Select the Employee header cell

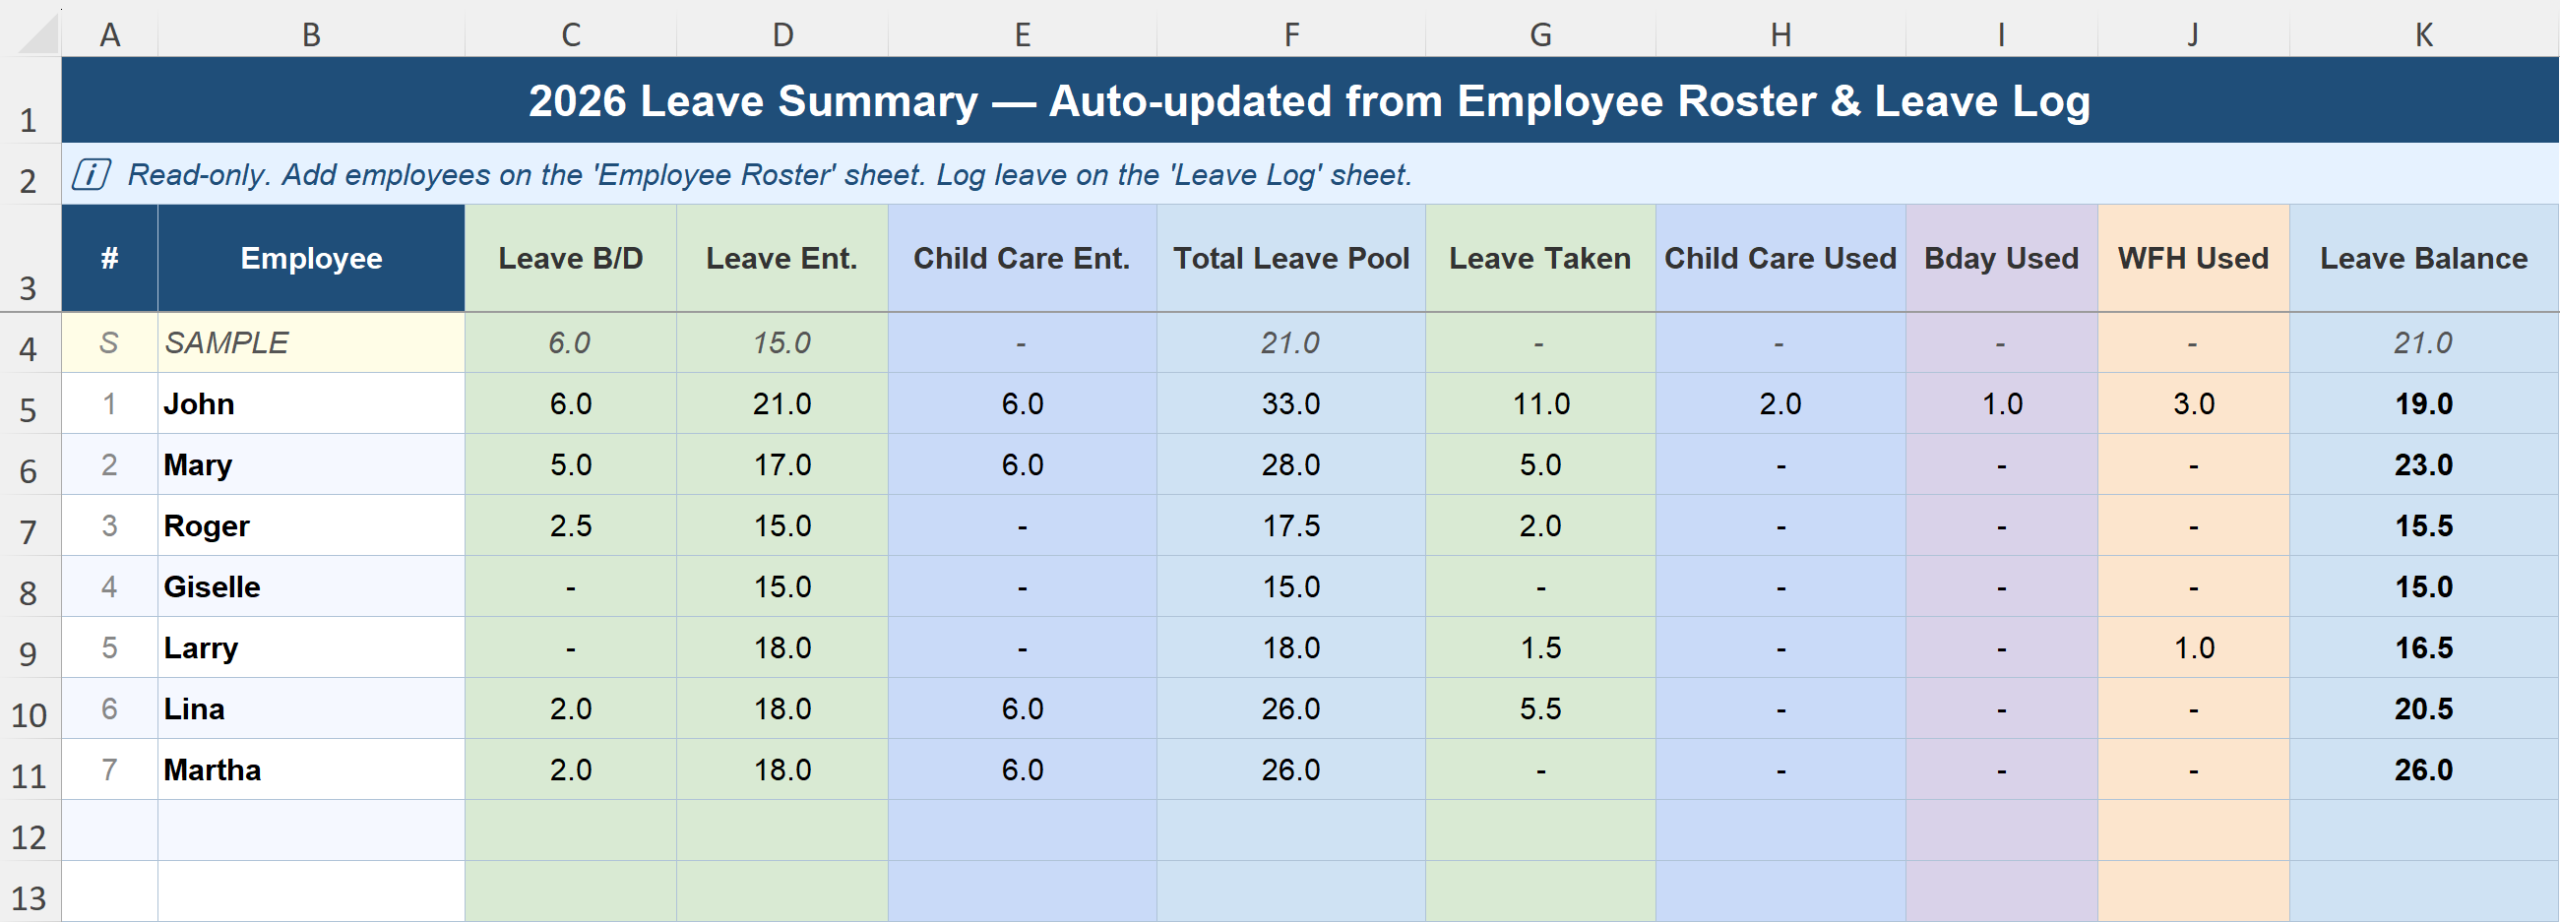pos(311,259)
